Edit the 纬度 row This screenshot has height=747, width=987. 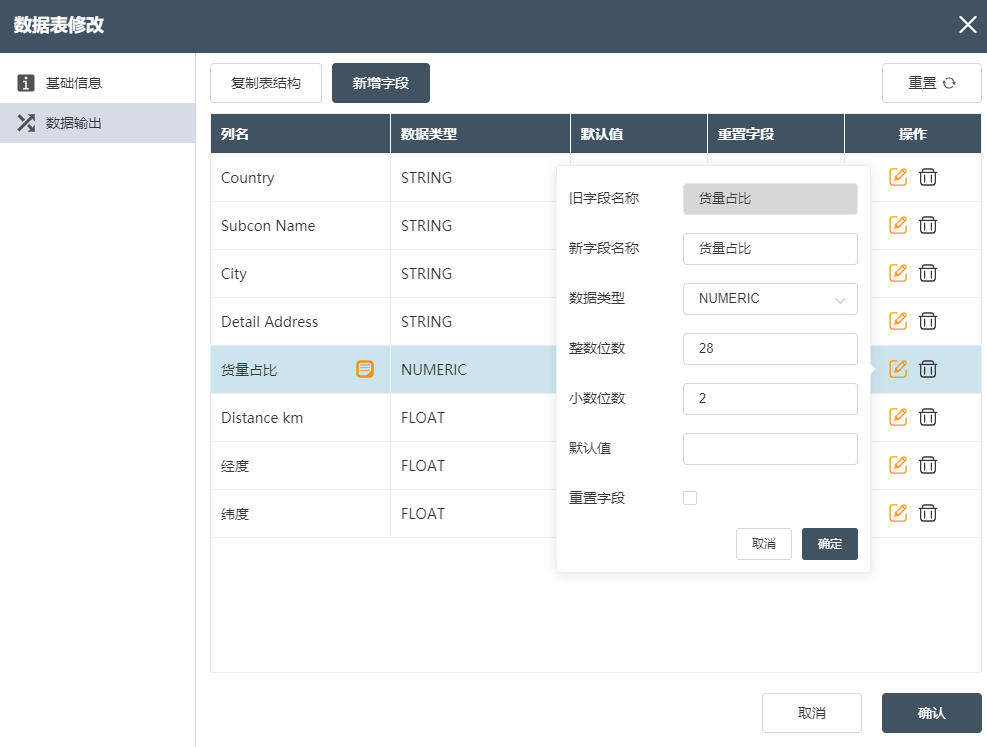click(x=898, y=513)
